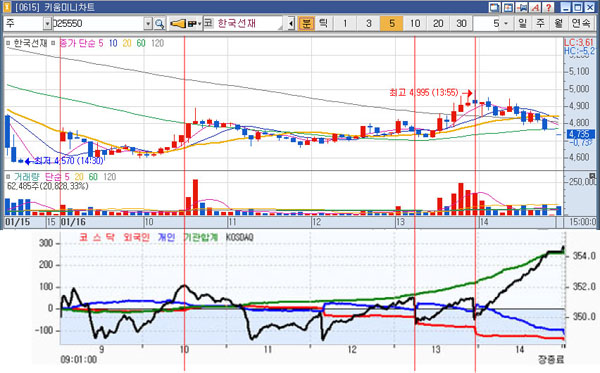The image size is (600, 373).
Task: Click the stock code field 025550
Action: pyautogui.click(x=98, y=24)
